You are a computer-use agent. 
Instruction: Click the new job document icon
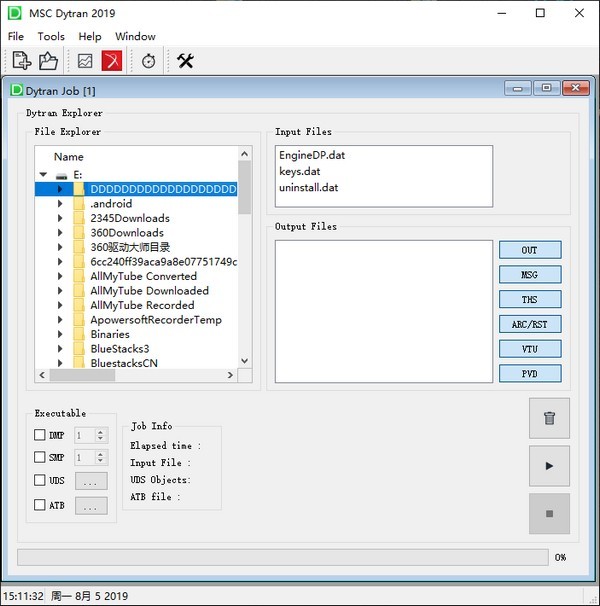[x=22, y=61]
